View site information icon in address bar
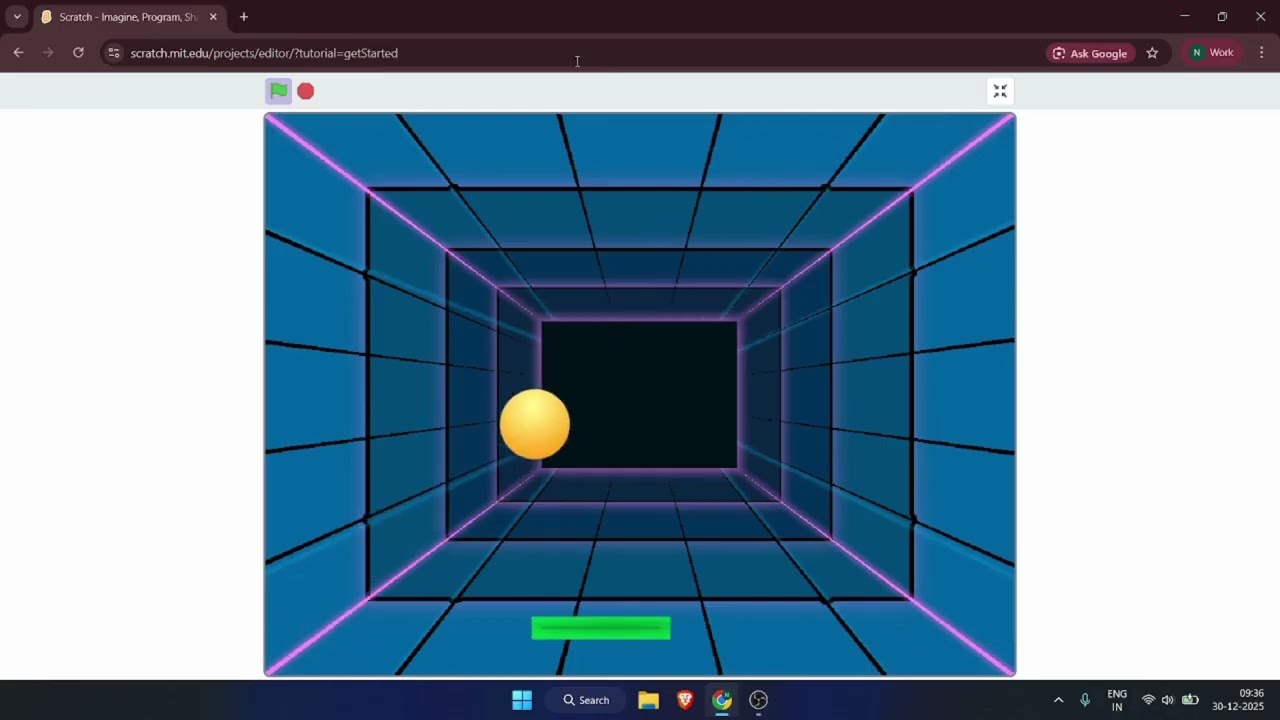Image resolution: width=1280 pixels, height=720 pixels. (x=114, y=53)
